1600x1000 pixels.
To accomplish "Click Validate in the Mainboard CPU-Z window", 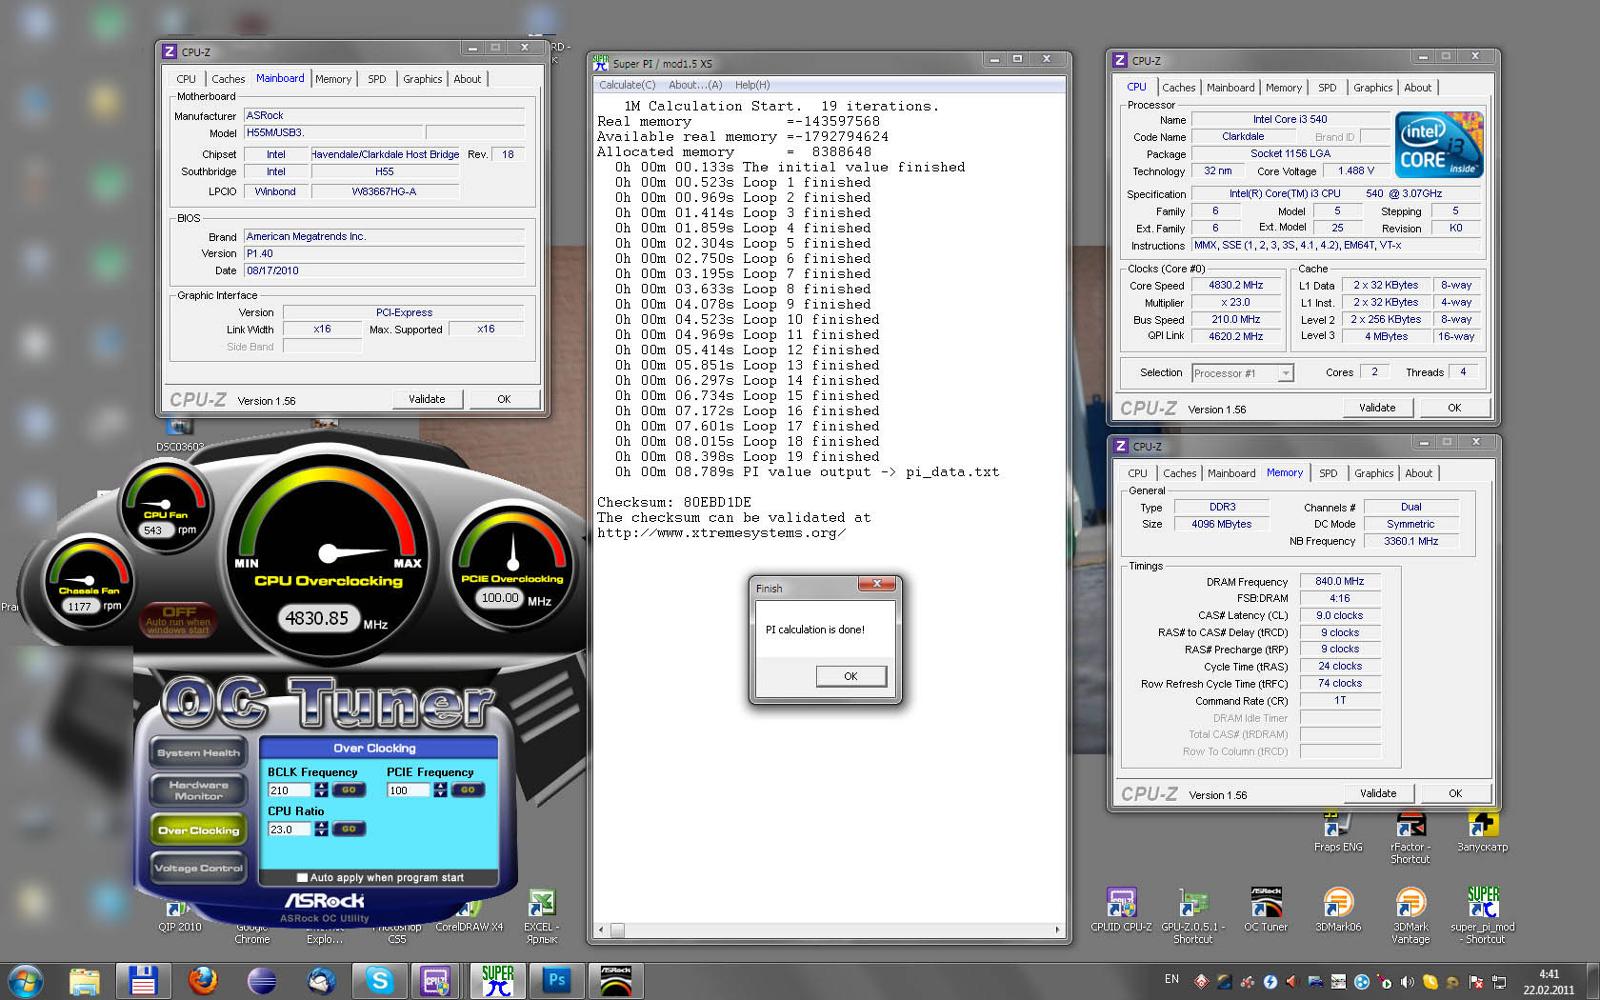I will 427,399.
